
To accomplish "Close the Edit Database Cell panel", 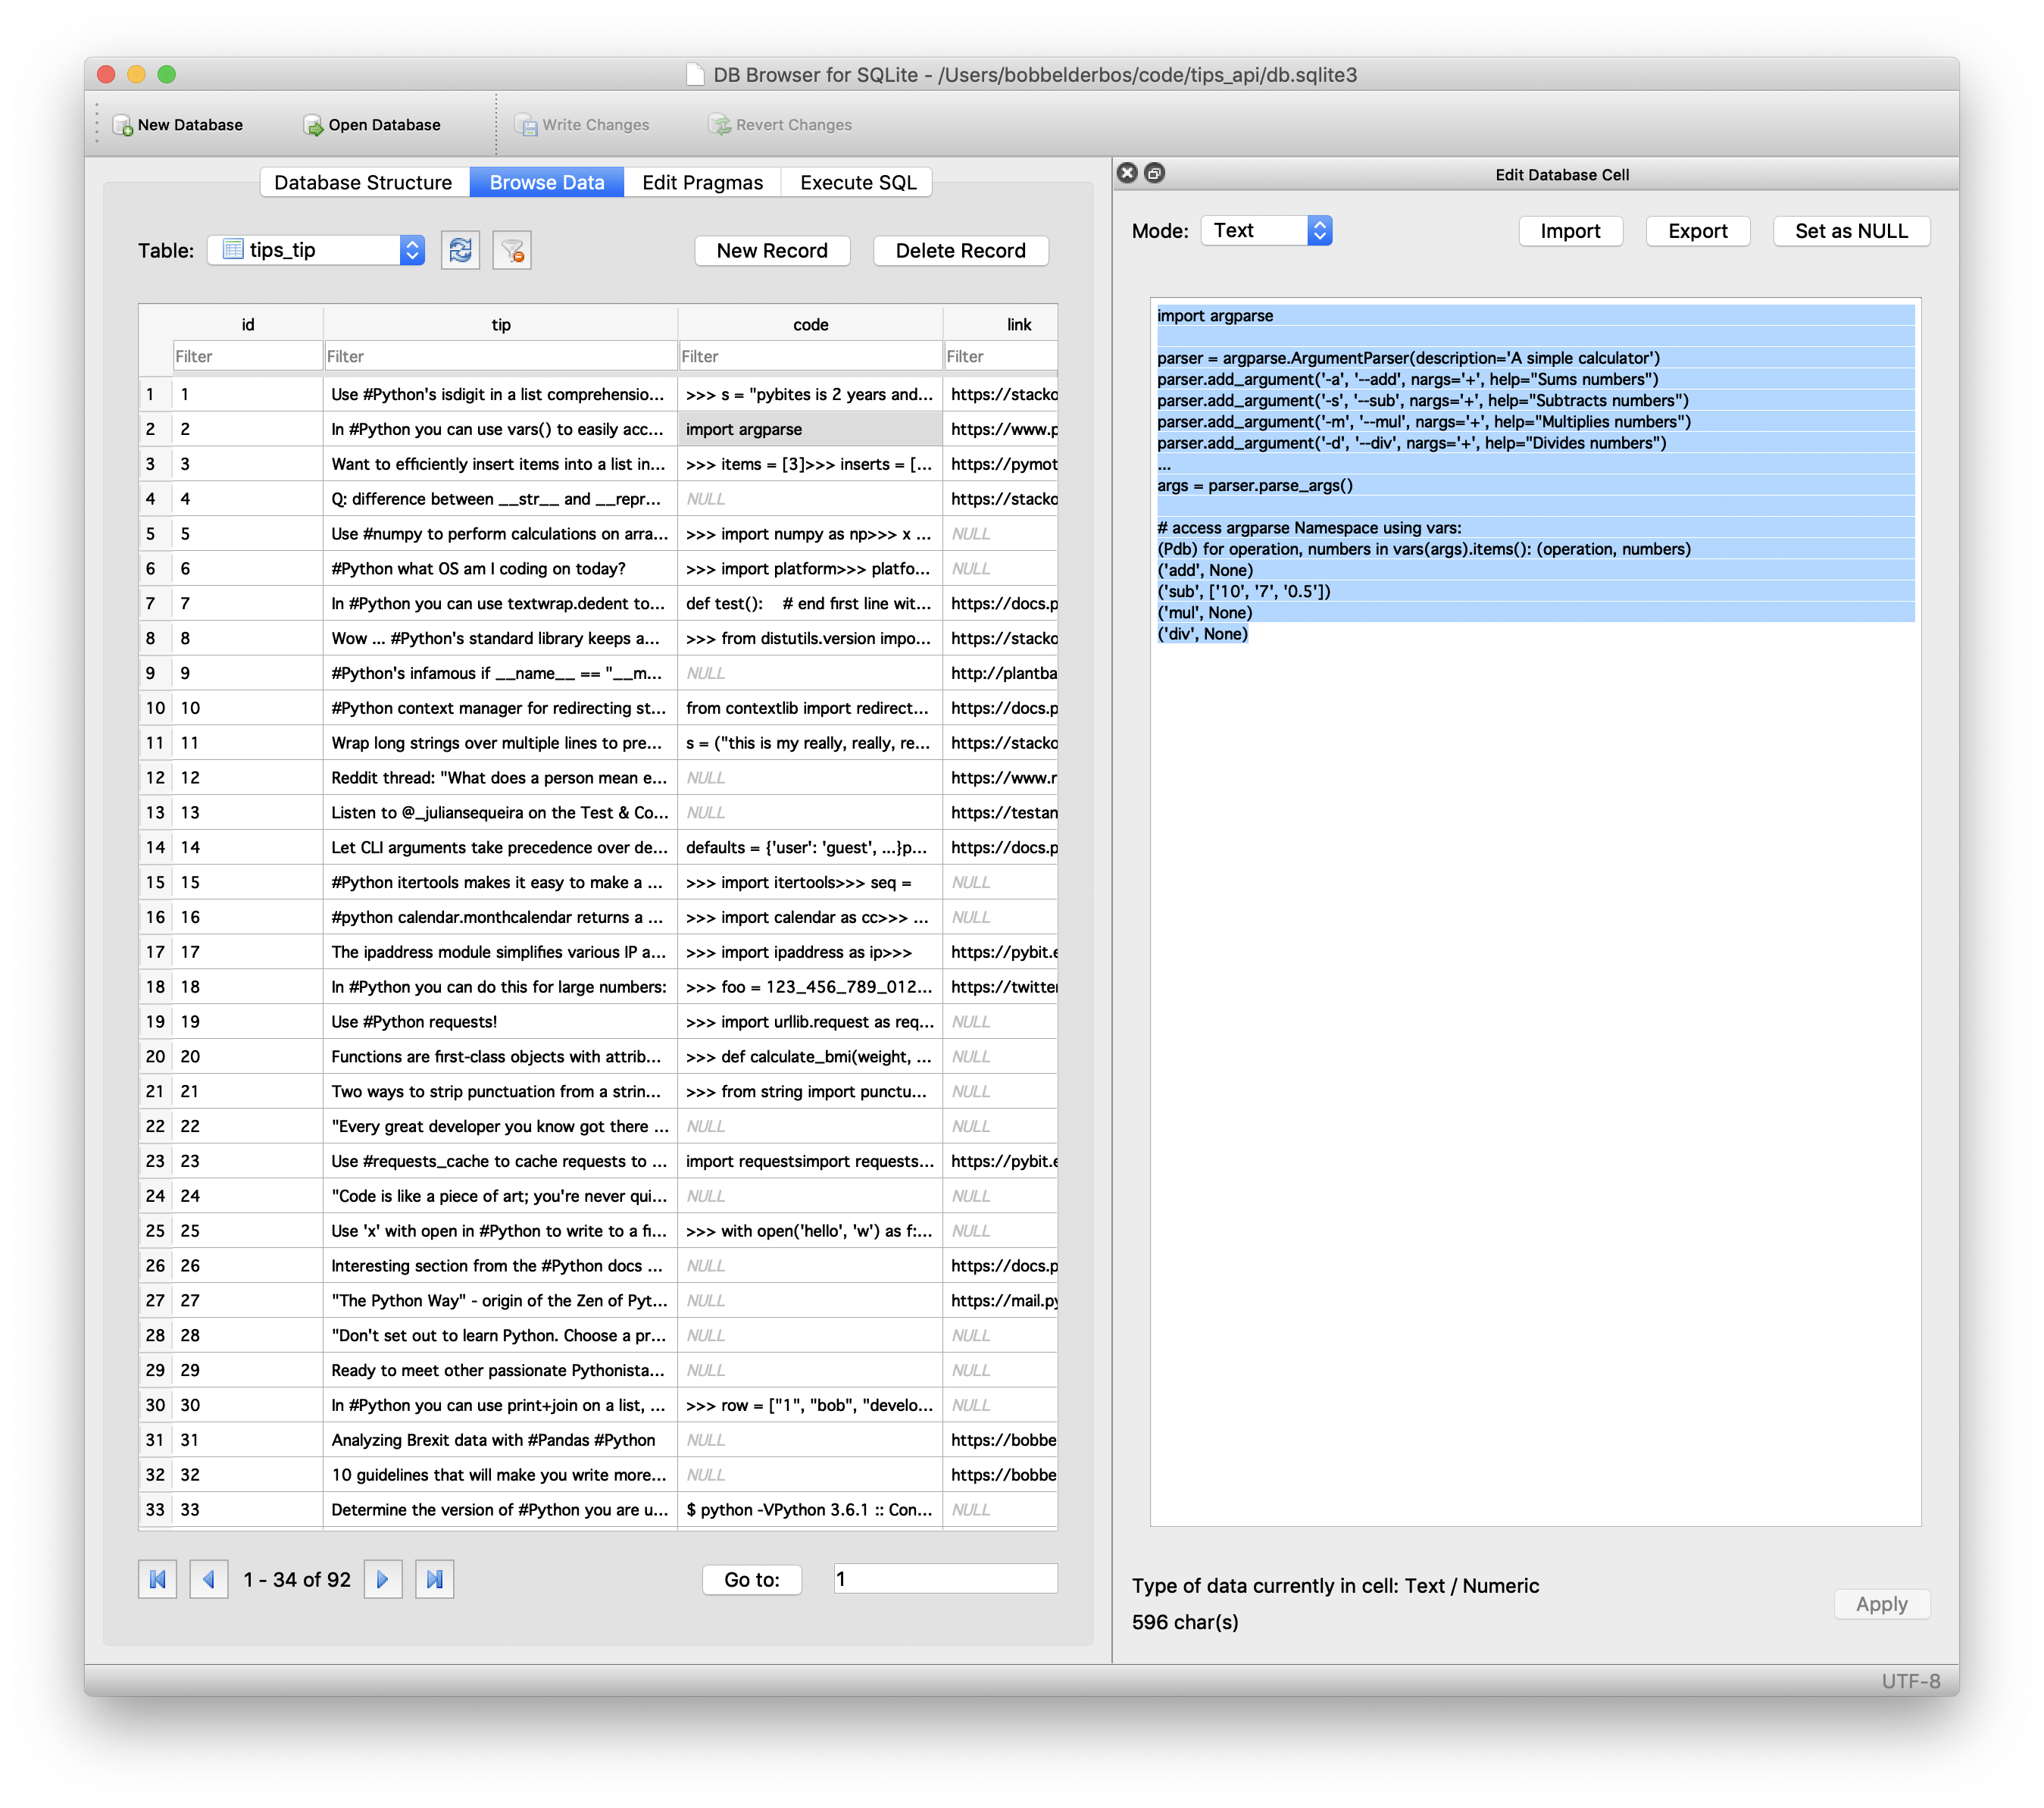I will coord(1127,173).
